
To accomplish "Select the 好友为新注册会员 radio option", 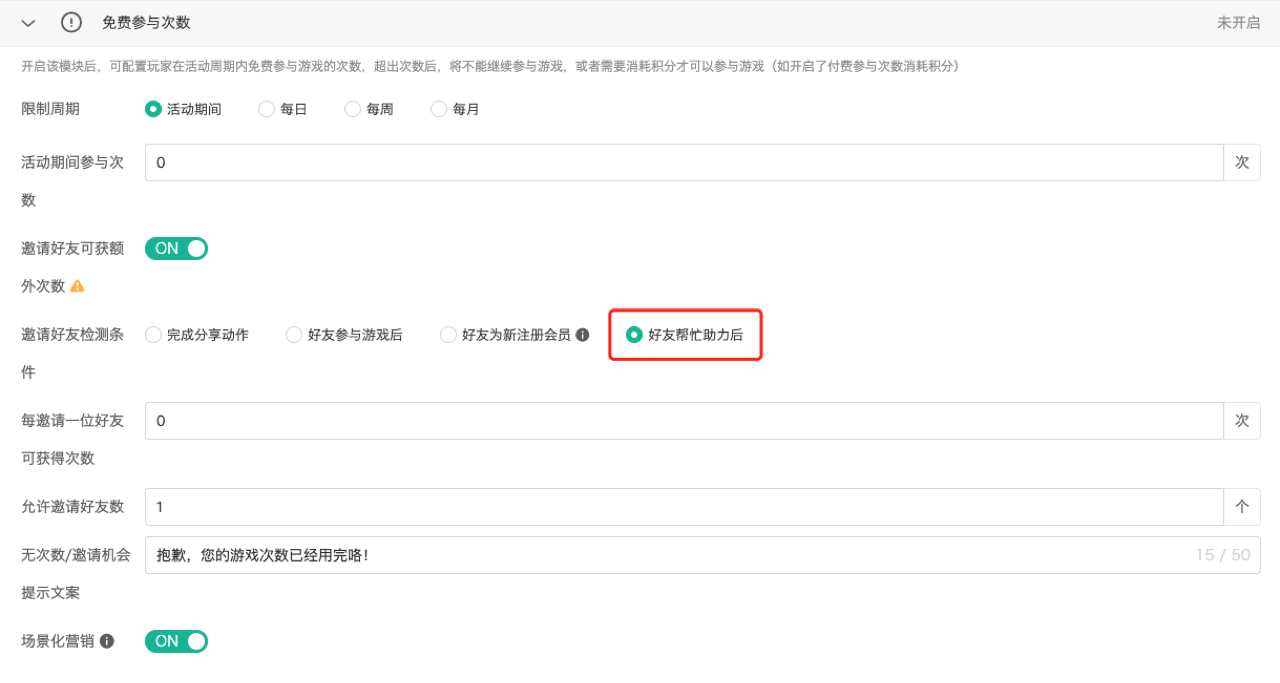I will [x=448, y=335].
